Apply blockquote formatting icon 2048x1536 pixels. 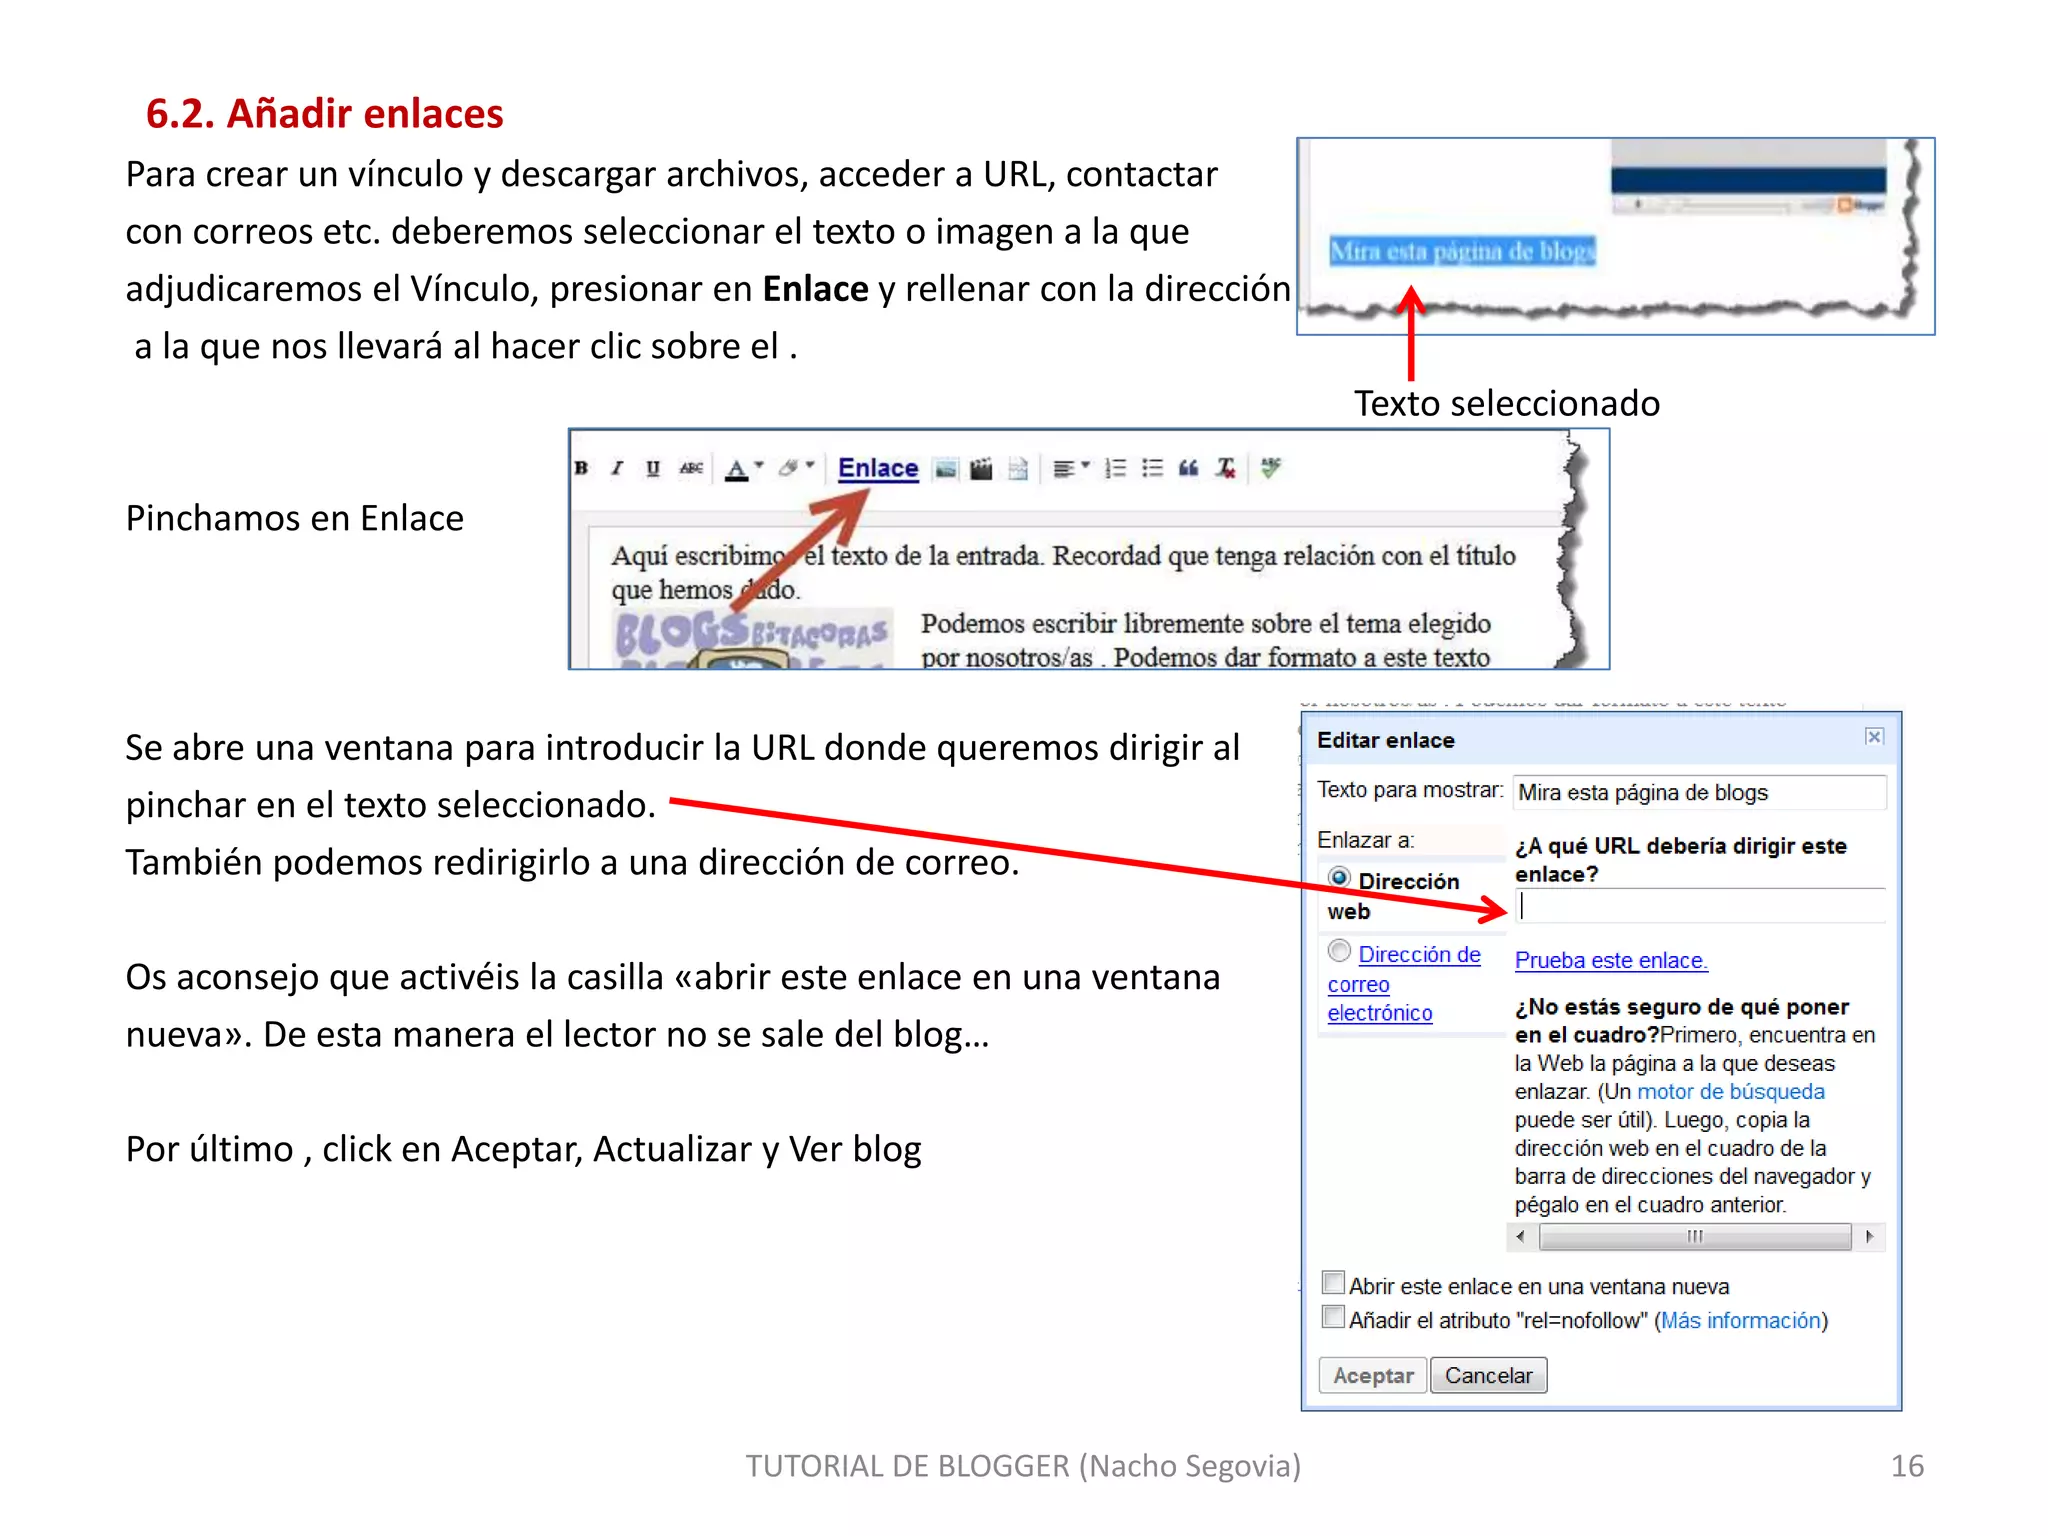tap(1188, 468)
